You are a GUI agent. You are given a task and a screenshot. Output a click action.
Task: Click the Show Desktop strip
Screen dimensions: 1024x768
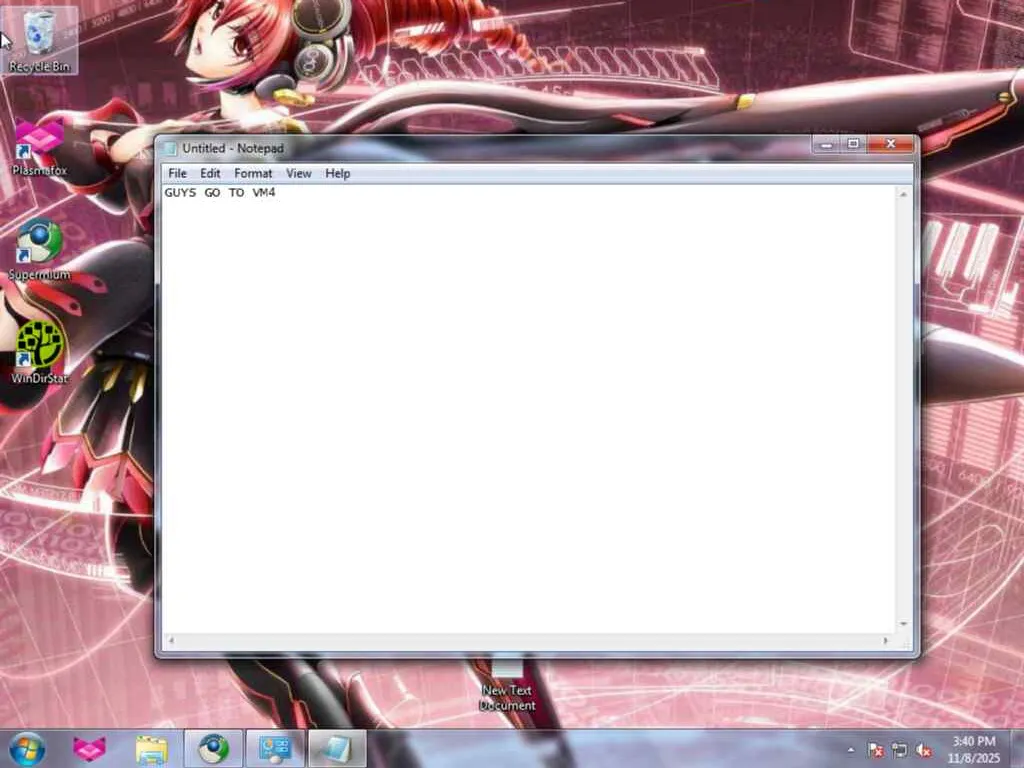[x=1017, y=749]
